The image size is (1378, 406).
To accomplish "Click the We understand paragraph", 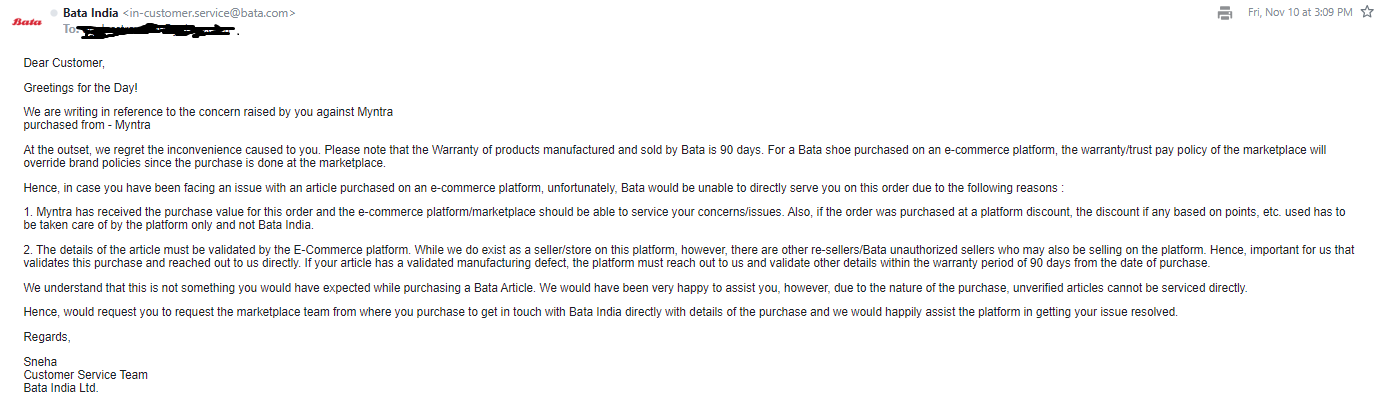I will click(635, 287).
